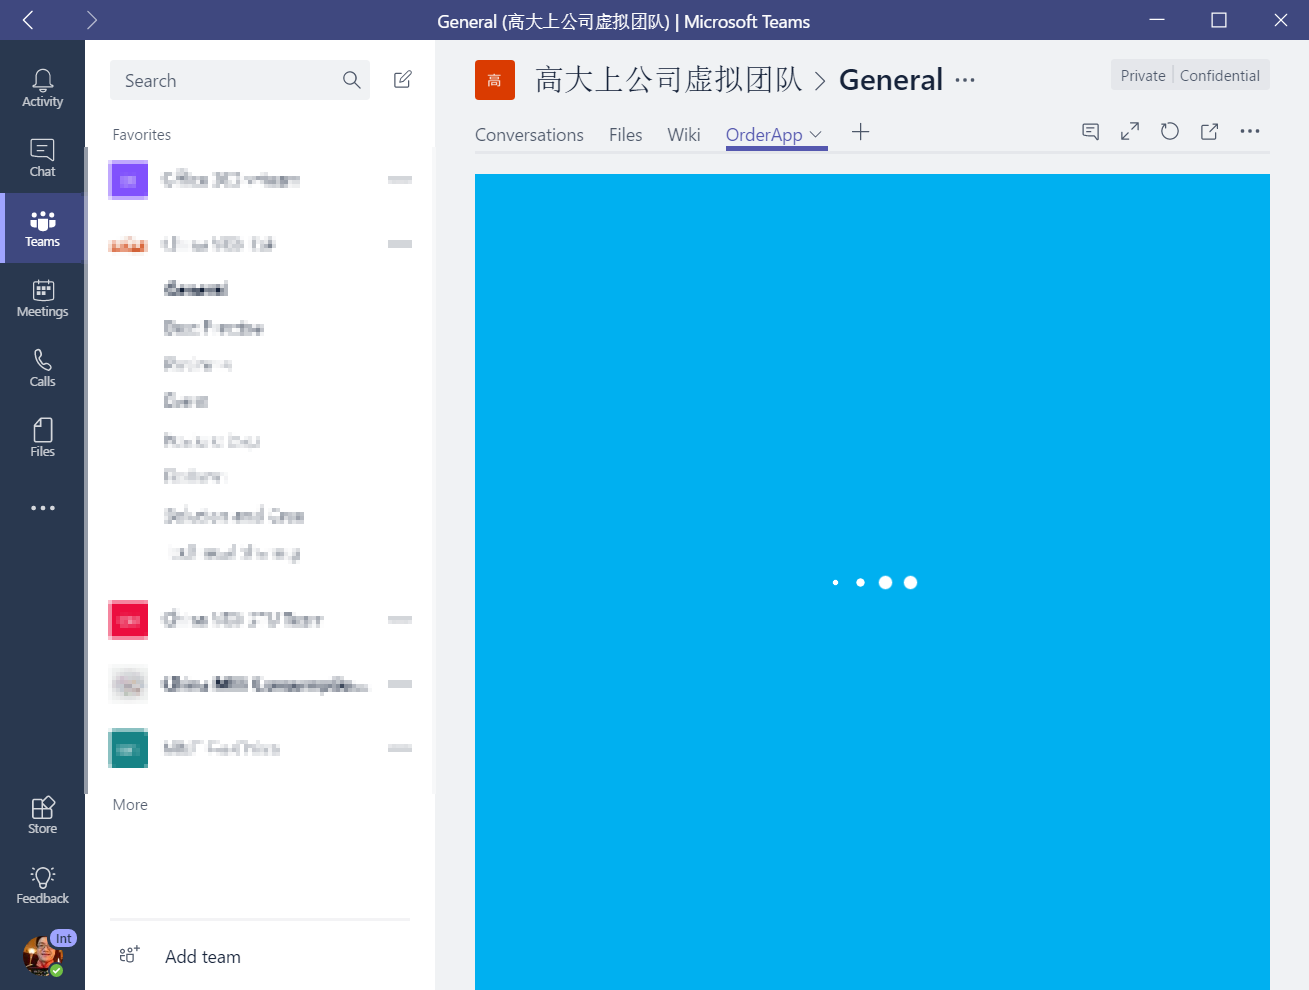Switch to the Files tab
This screenshot has height=990, width=1309.
[625, 135]
